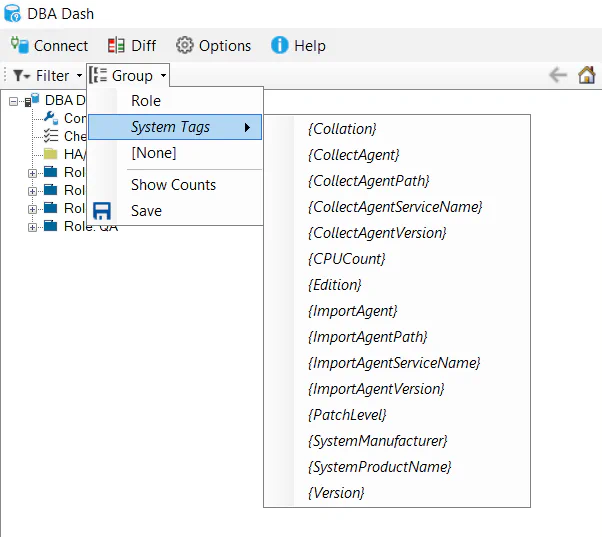Open the Options gear menu
Image resolution: width=602 pixels, height=537 pixels.
point(213,46)
